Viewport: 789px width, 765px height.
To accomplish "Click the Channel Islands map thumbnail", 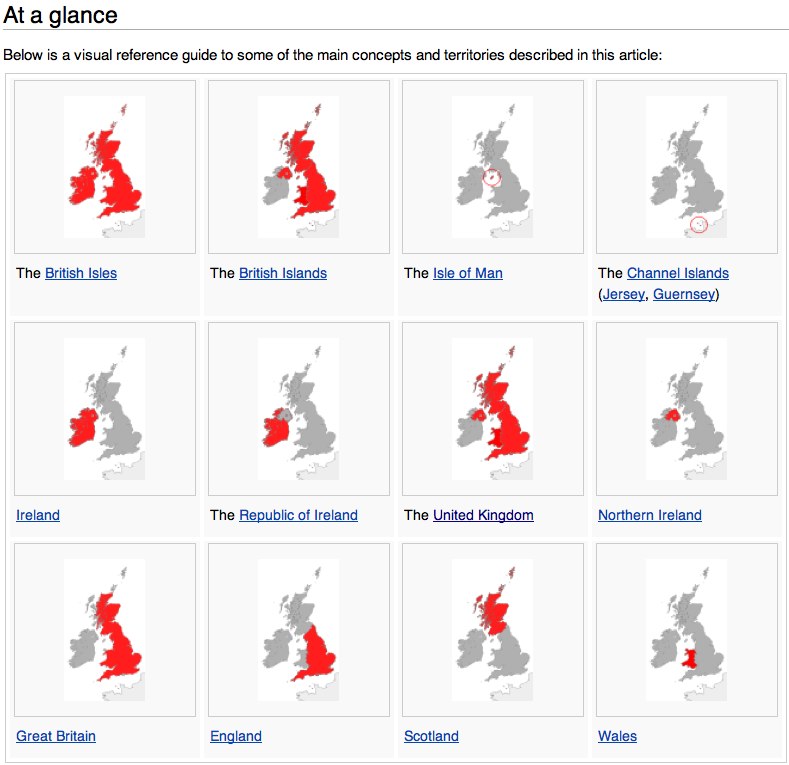I will pyautogui.click(x=686, y=166).
